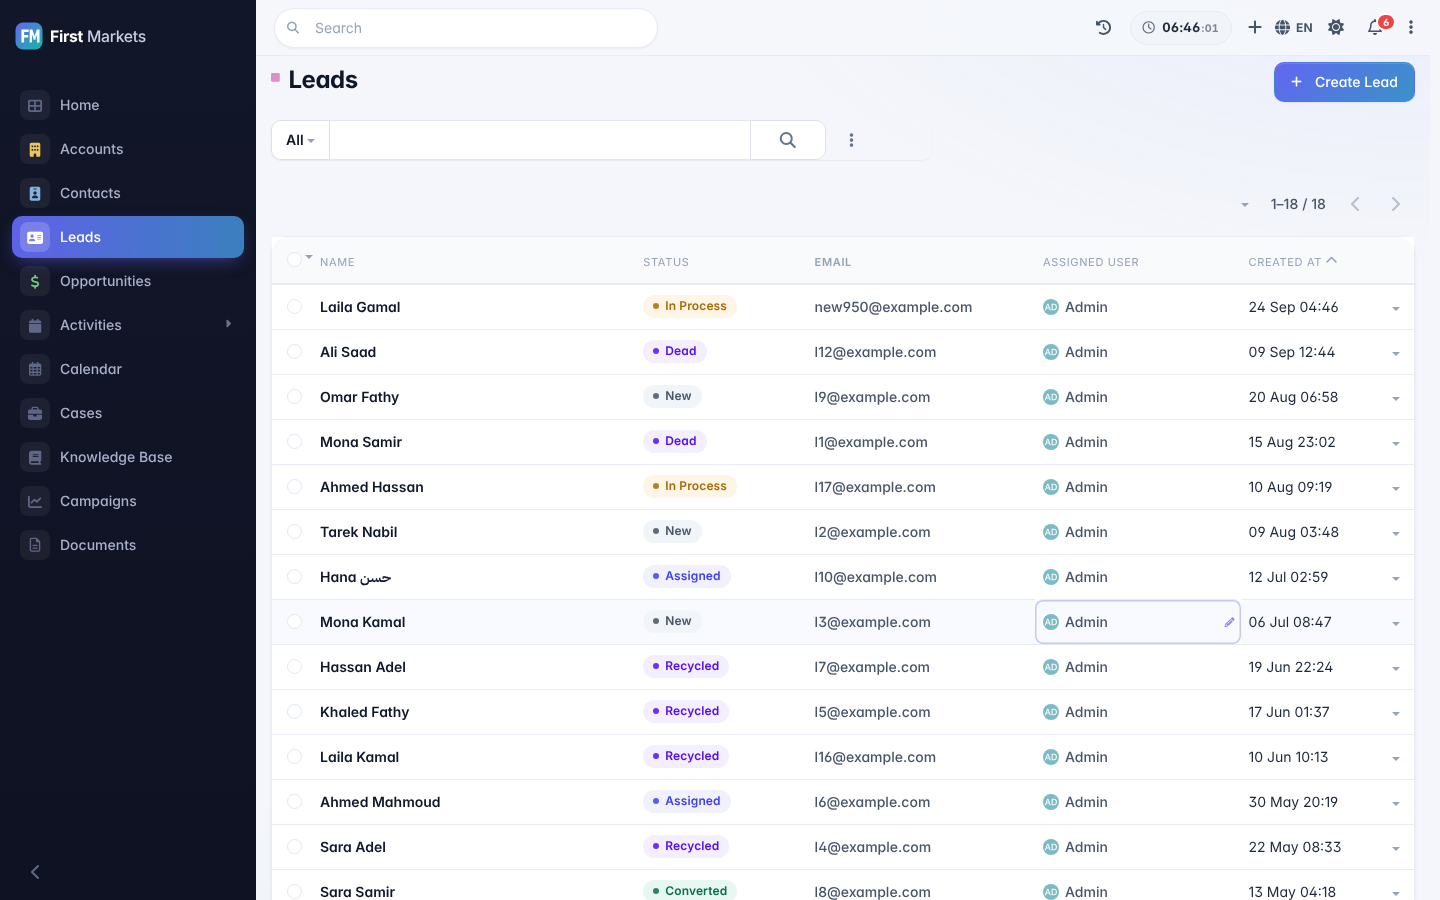Expand the Activities submenu arrow

click(228, 324)
